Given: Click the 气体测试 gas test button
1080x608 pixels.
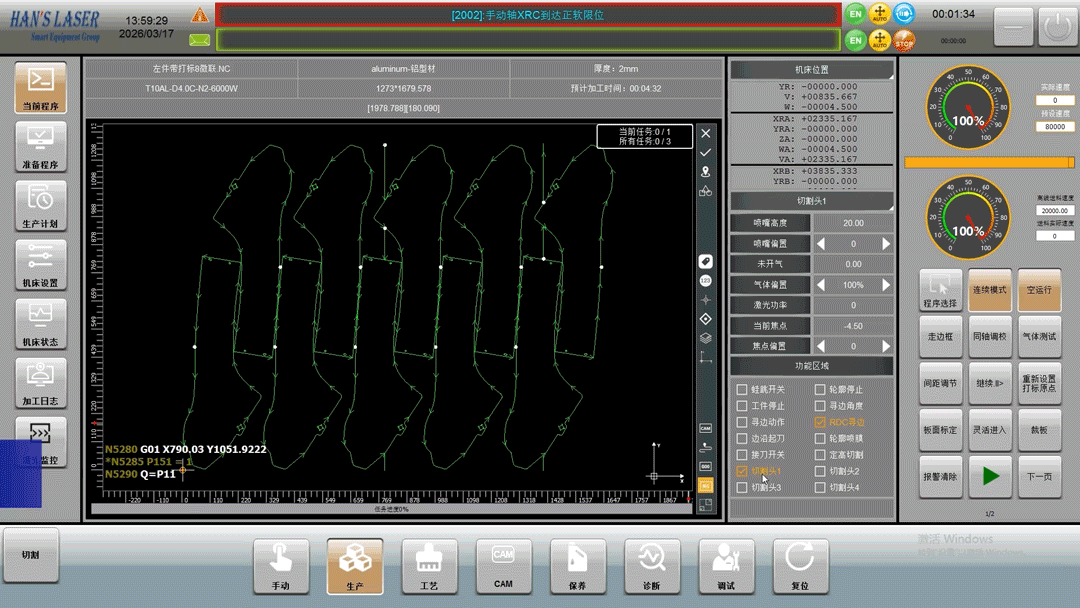Looking at the screenshot, I should (x=1040, y=336).
